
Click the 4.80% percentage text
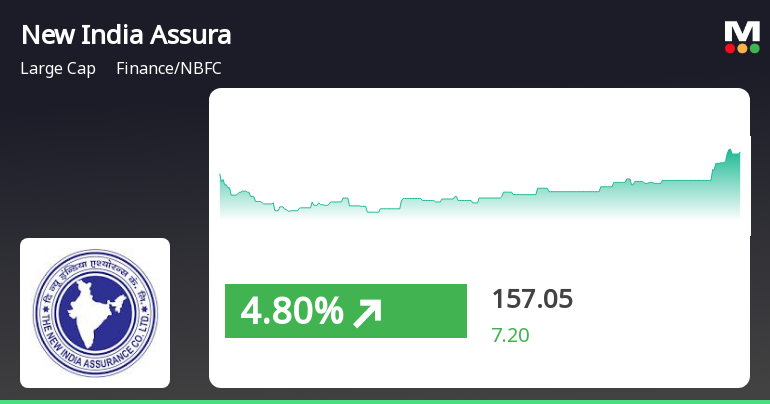(x=292, y=313)
